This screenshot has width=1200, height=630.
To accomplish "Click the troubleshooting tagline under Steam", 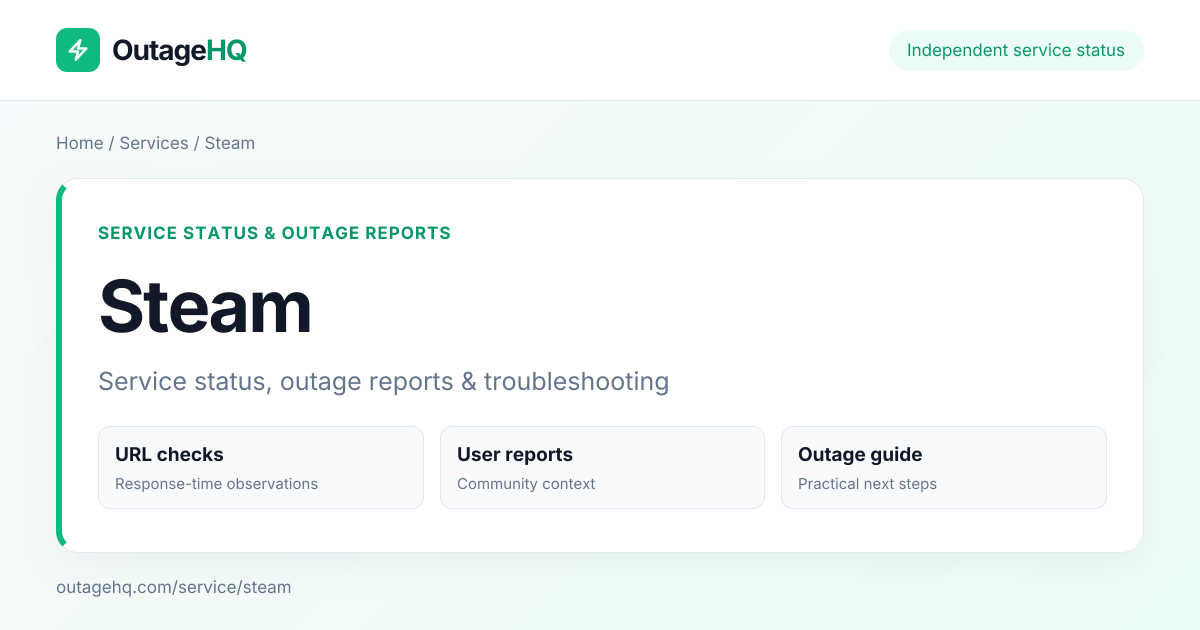I will click(x=384, y=381).
